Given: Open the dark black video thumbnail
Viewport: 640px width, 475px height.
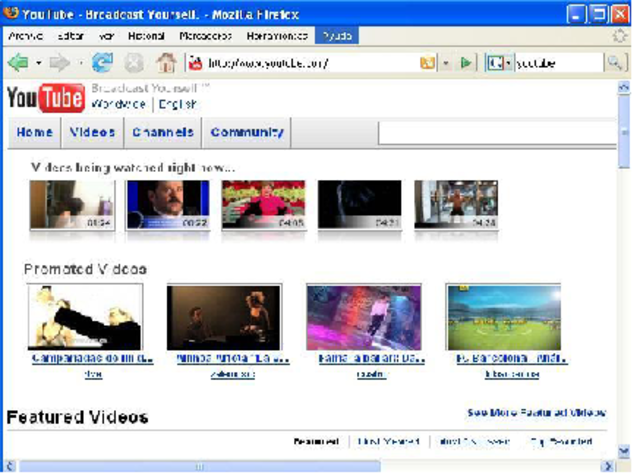Looking at the screenshot, I should point(360,205).
